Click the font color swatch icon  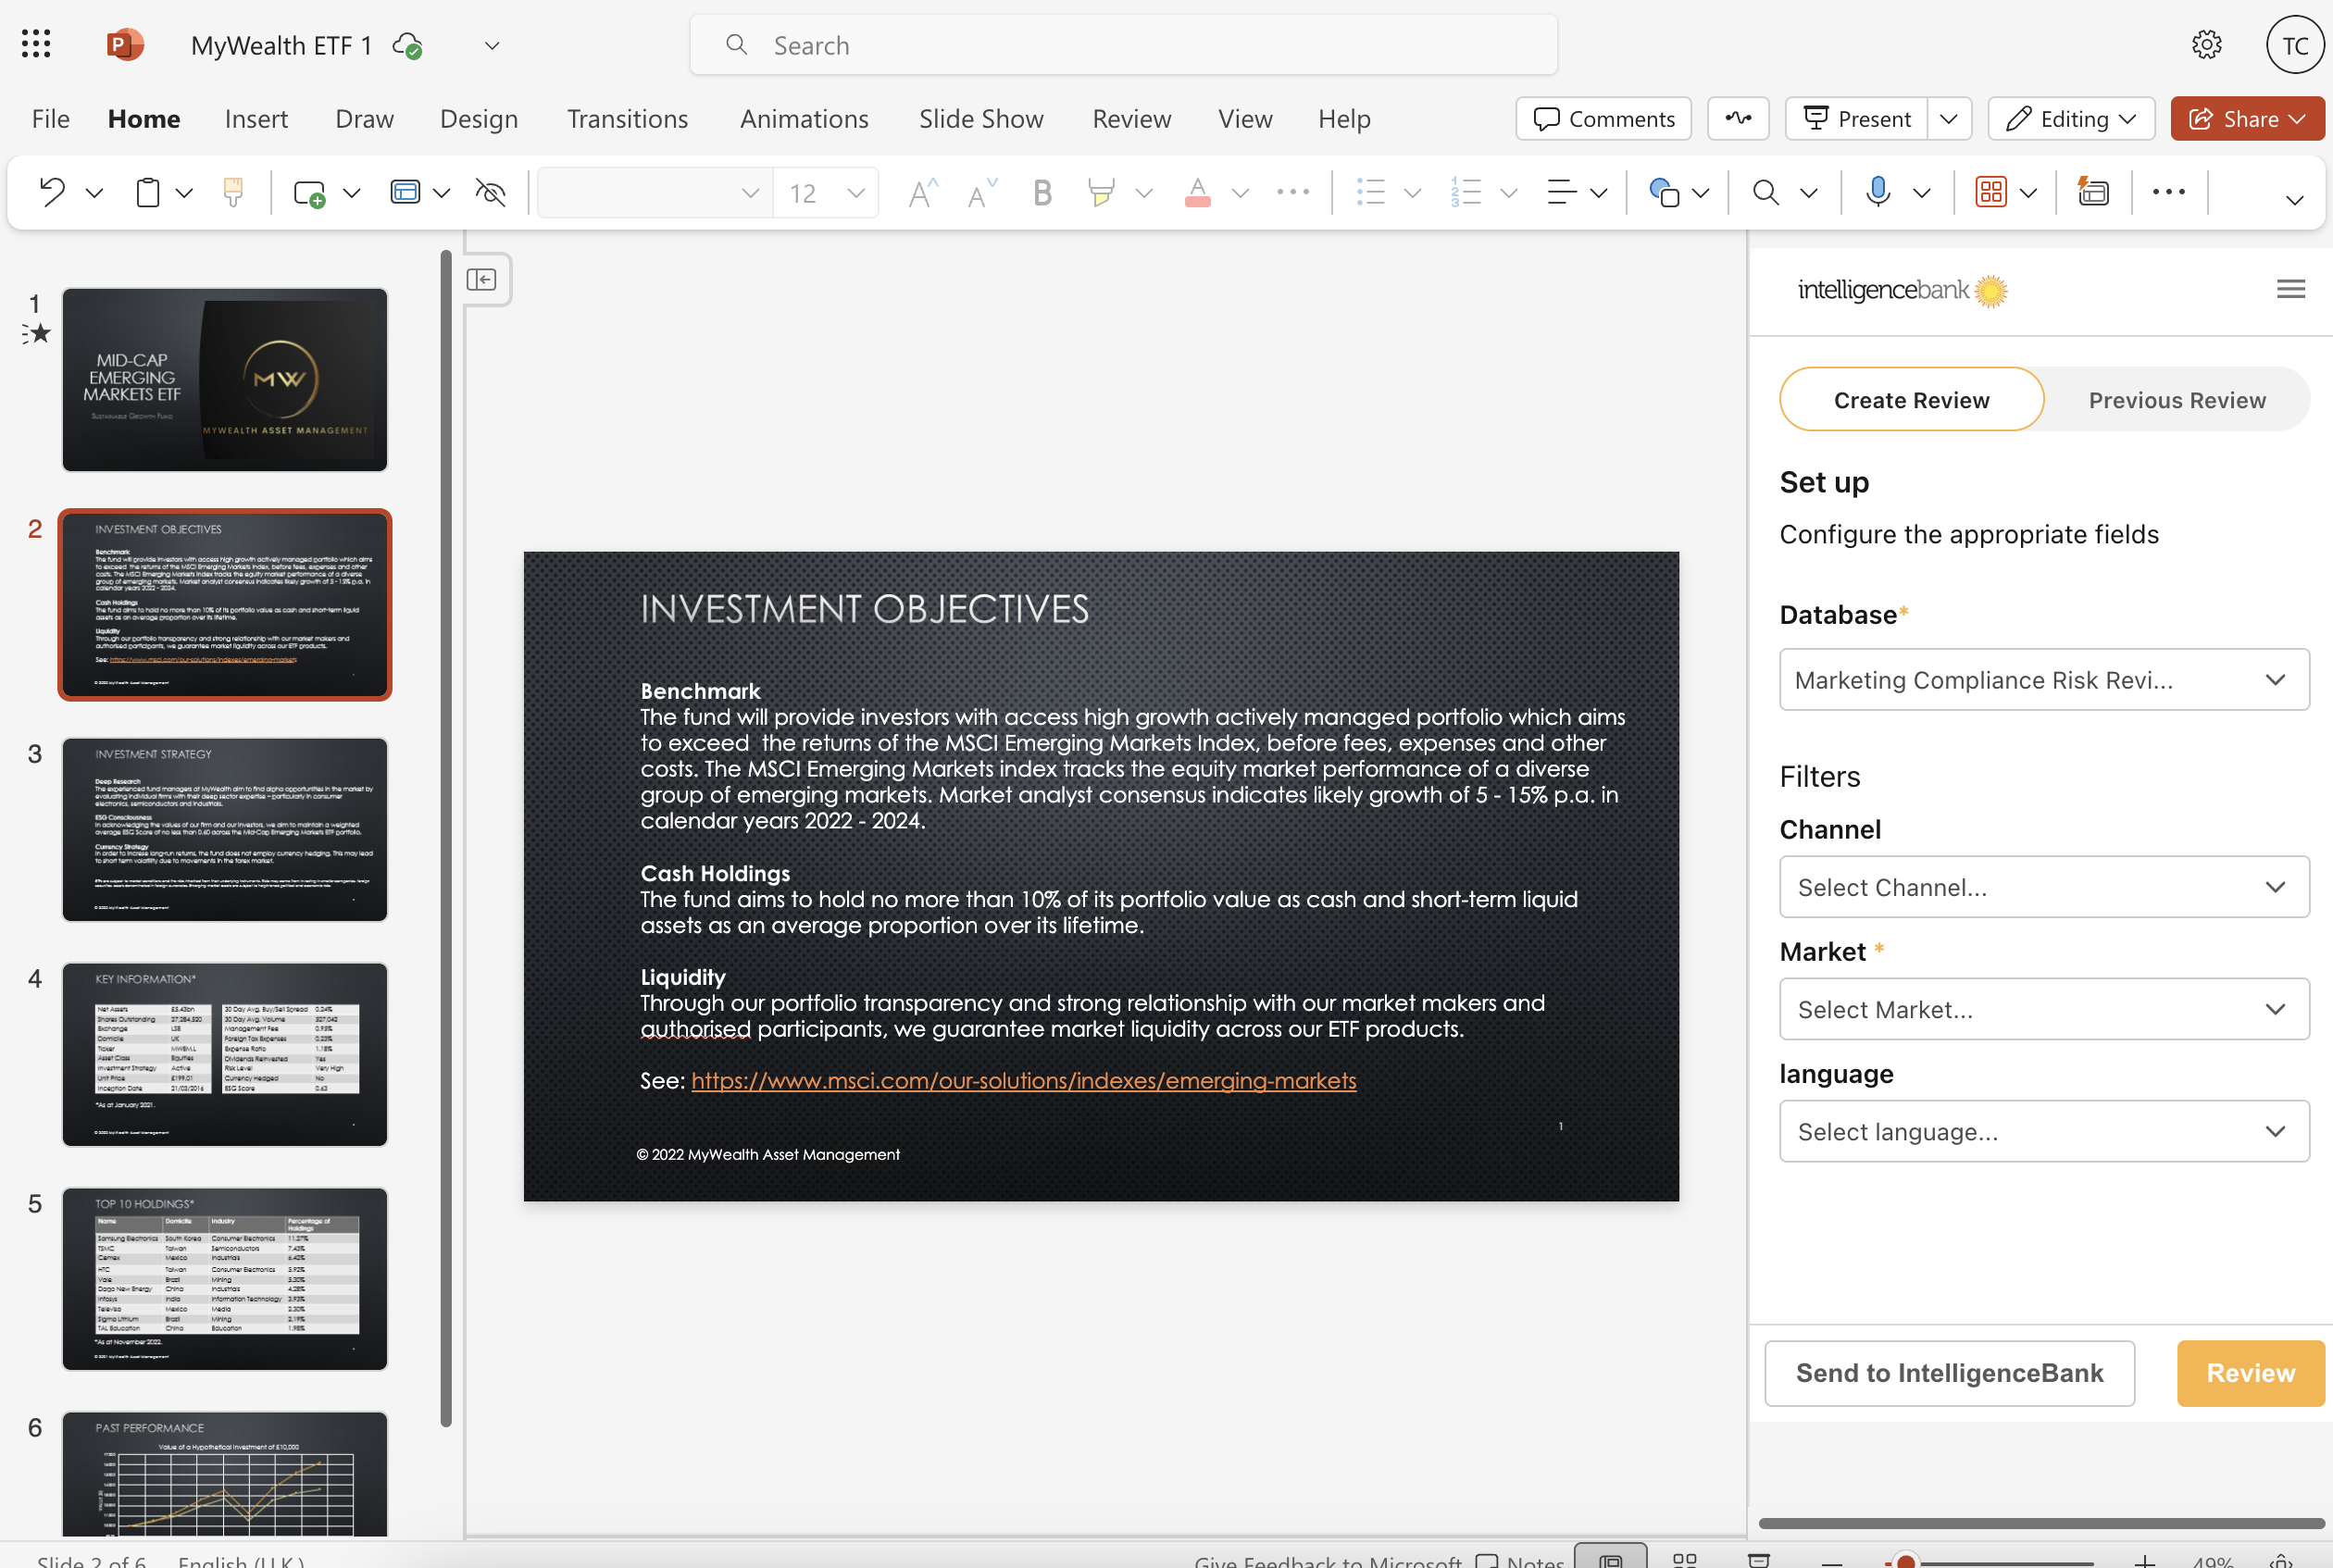point(1197,192)
